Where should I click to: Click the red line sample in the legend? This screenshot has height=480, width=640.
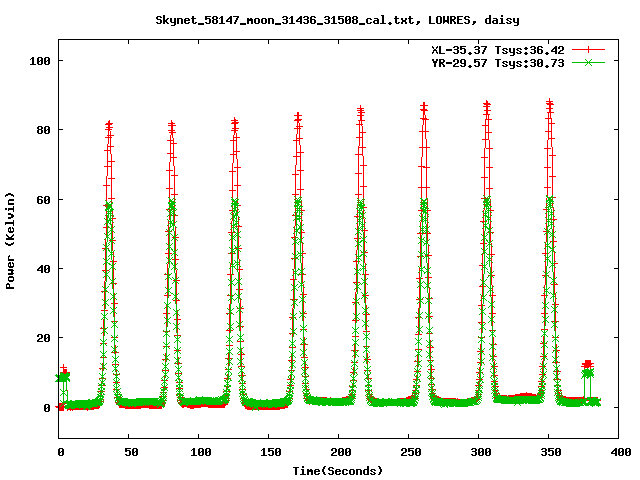589,49
